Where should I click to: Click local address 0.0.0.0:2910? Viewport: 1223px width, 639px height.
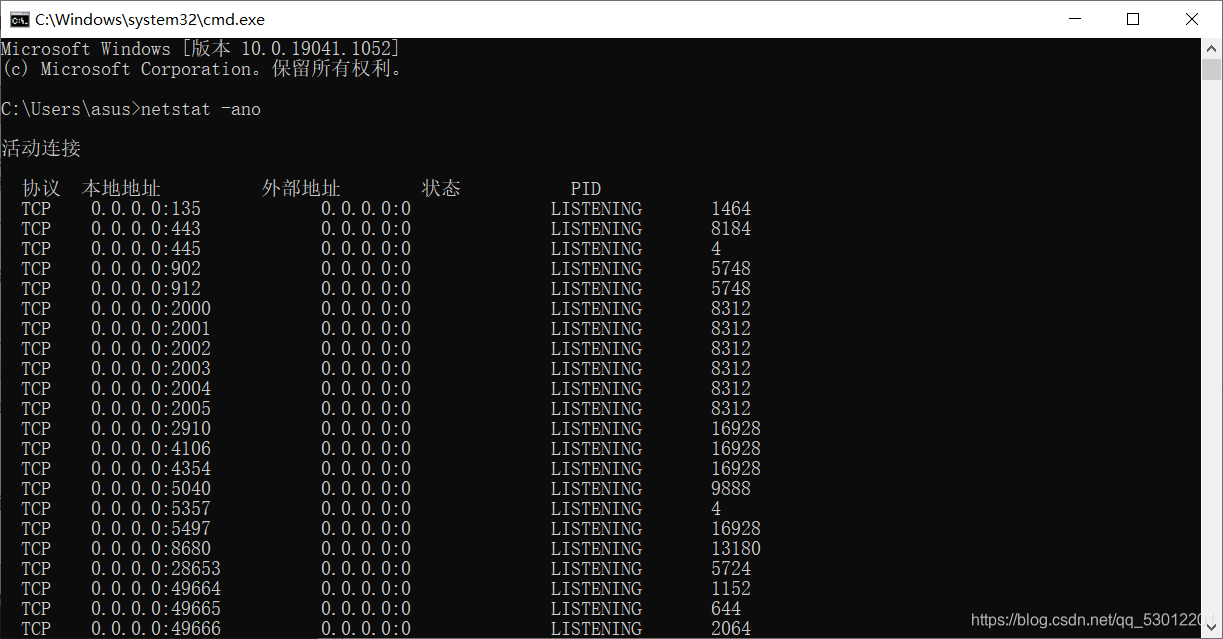click(151, 429)
